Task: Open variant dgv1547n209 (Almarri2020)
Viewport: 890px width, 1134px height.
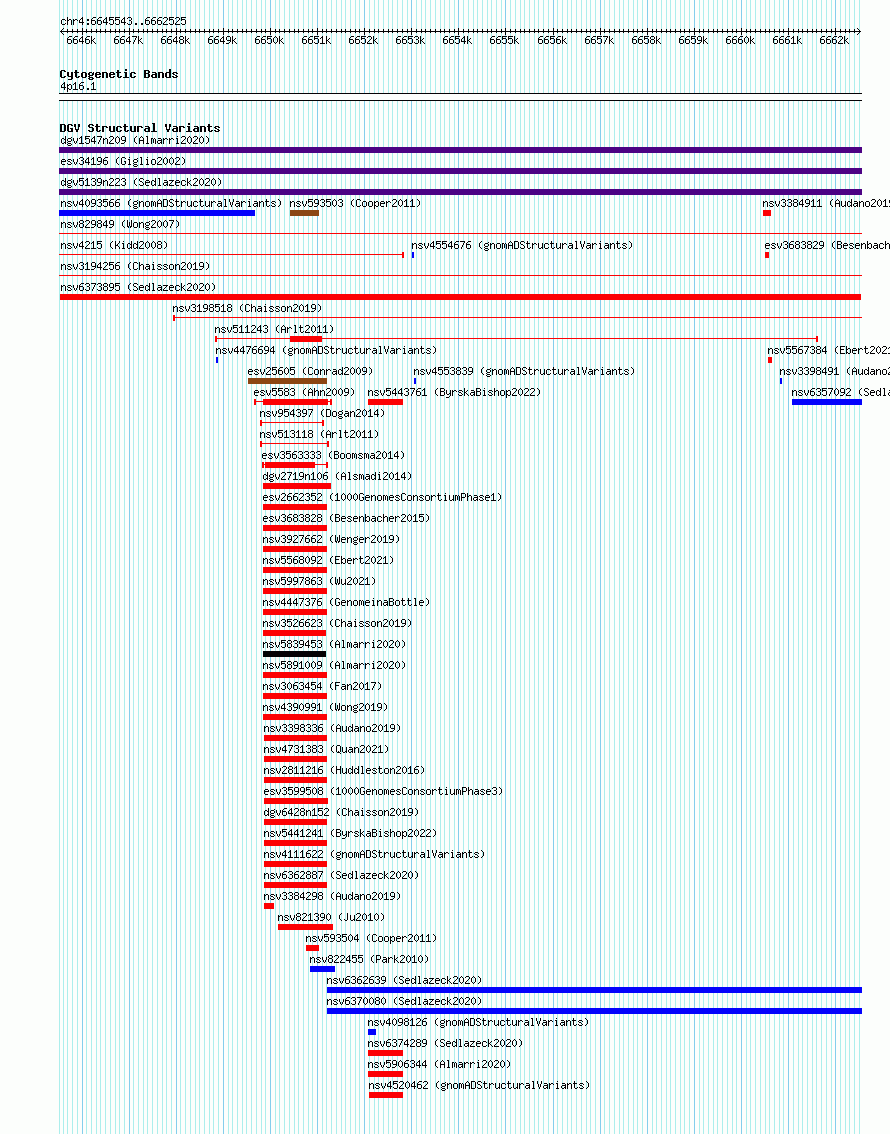Action: [x=135, y=140]
